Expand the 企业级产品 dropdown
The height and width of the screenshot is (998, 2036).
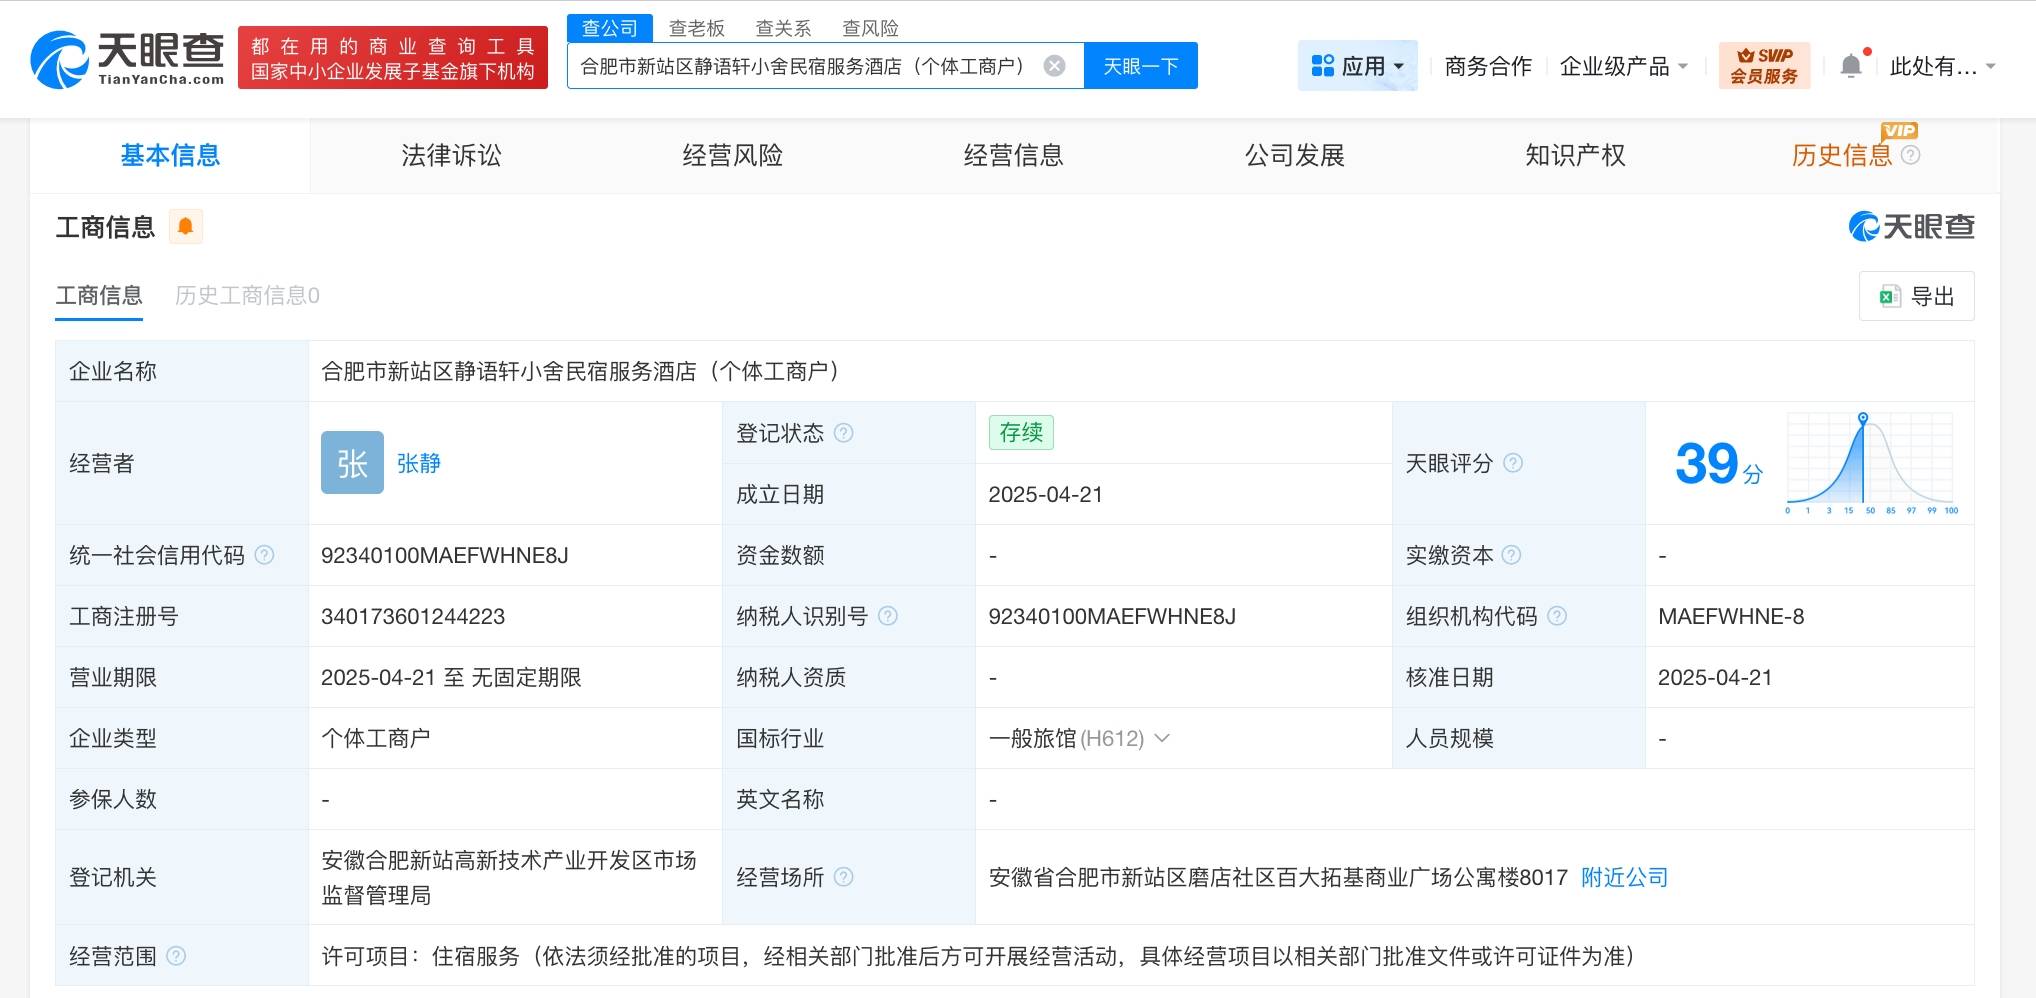(x=1622, y=65)
